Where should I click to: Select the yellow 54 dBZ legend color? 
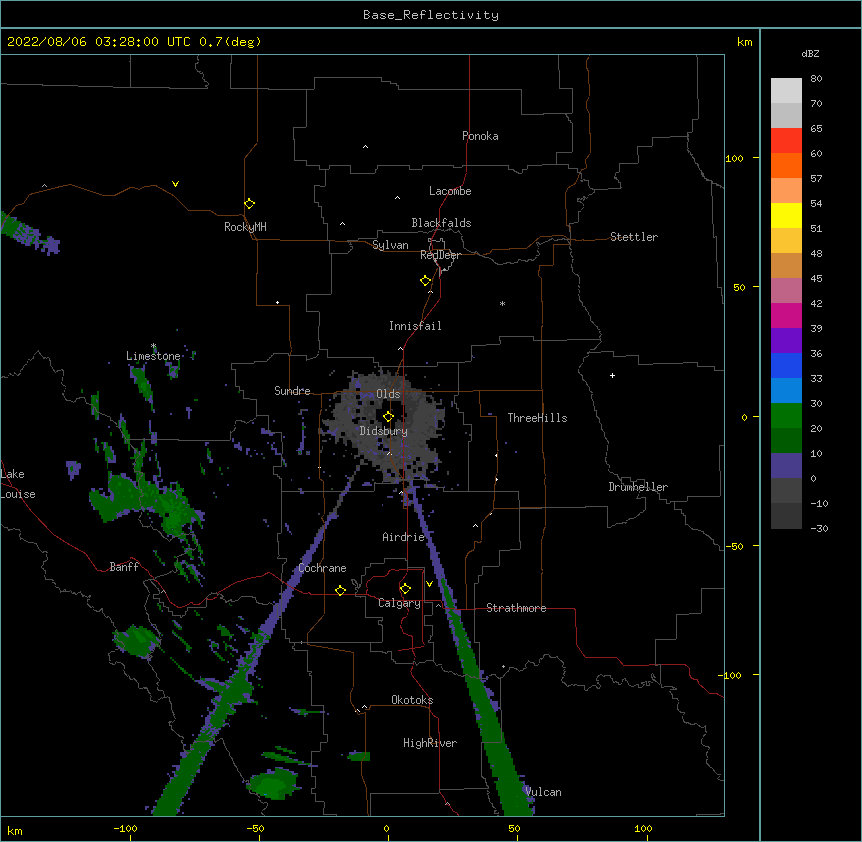pos(786,215)
